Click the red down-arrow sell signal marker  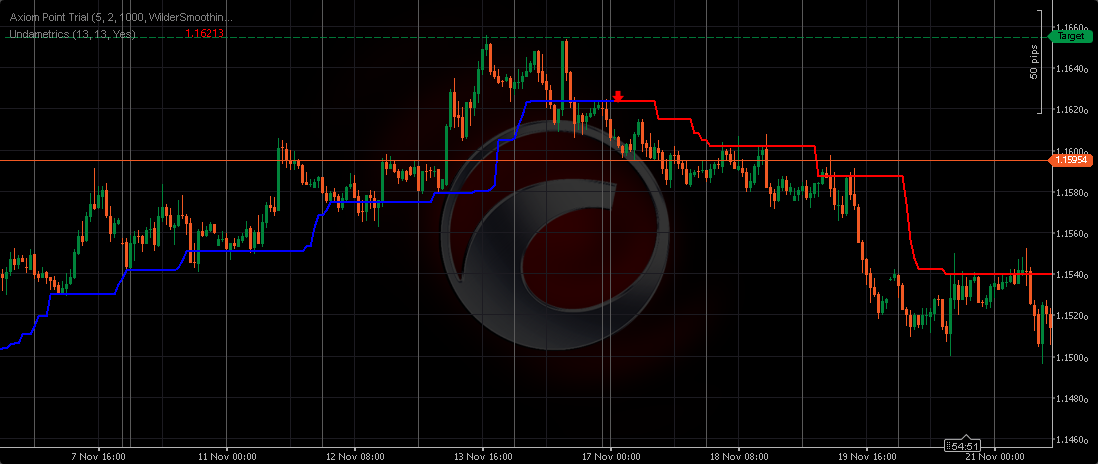click(x=618, y=96)
